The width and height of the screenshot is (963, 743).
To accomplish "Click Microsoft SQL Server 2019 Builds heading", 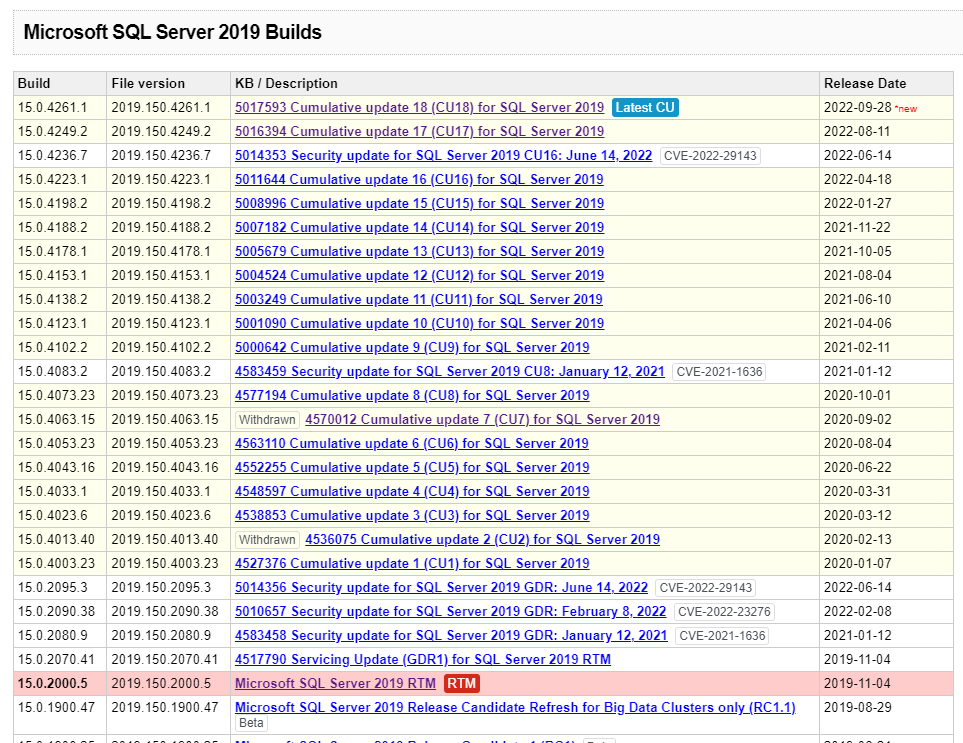I will coord(173,32).
